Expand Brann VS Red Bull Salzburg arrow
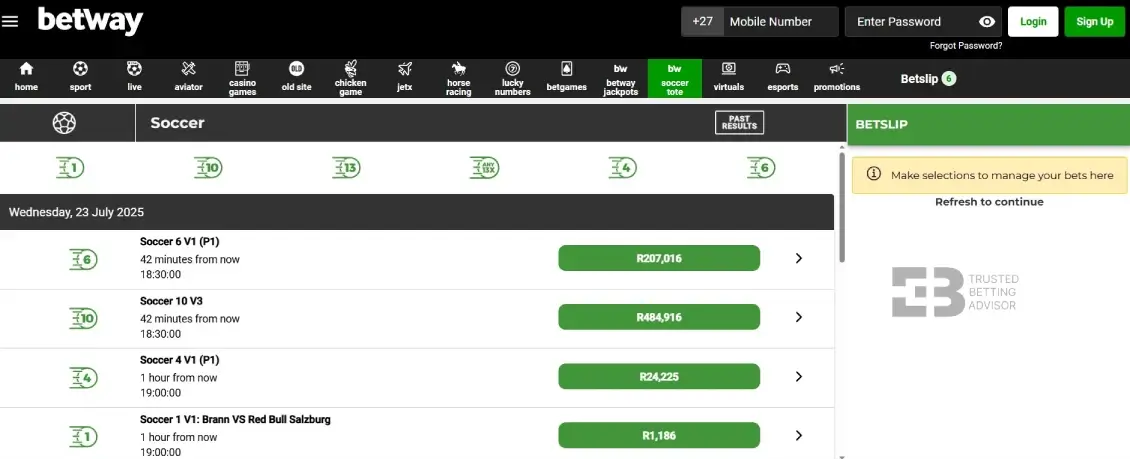This screenshot has height=459, width=1130. [x=798, y=435]
